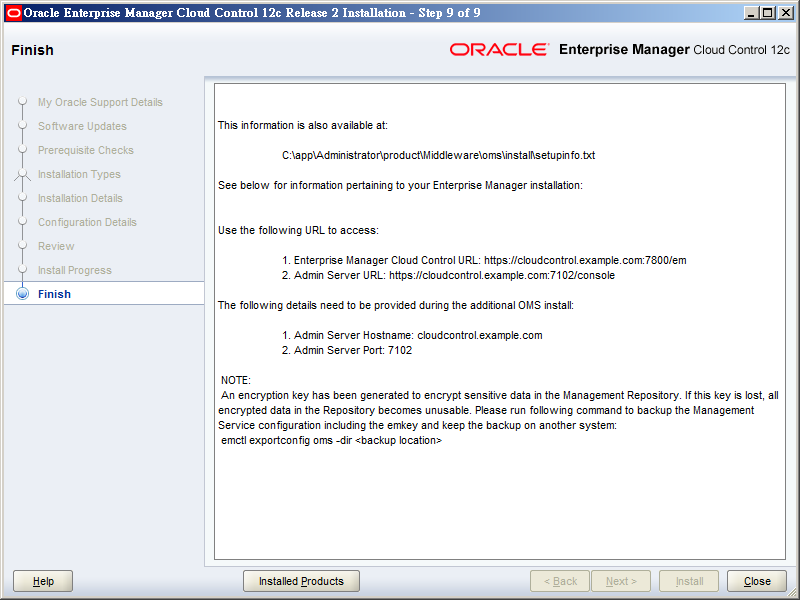Image resolution: width=800 pixels, height=600 pixels.
Task: Click the NOTE: label text
Action: coord(236,380)
